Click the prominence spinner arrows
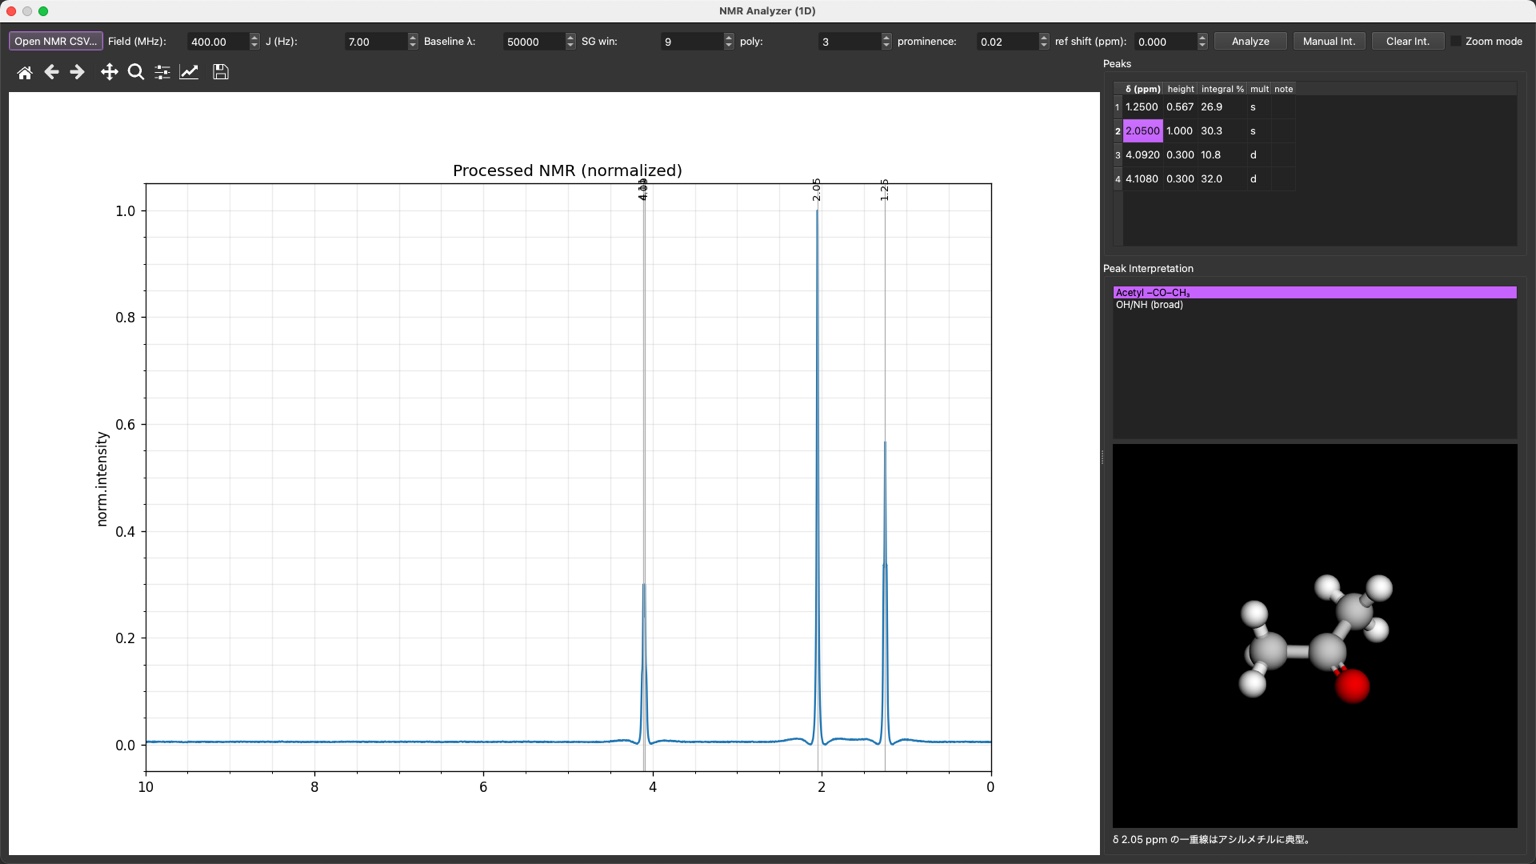 [x=1044, y=41]
